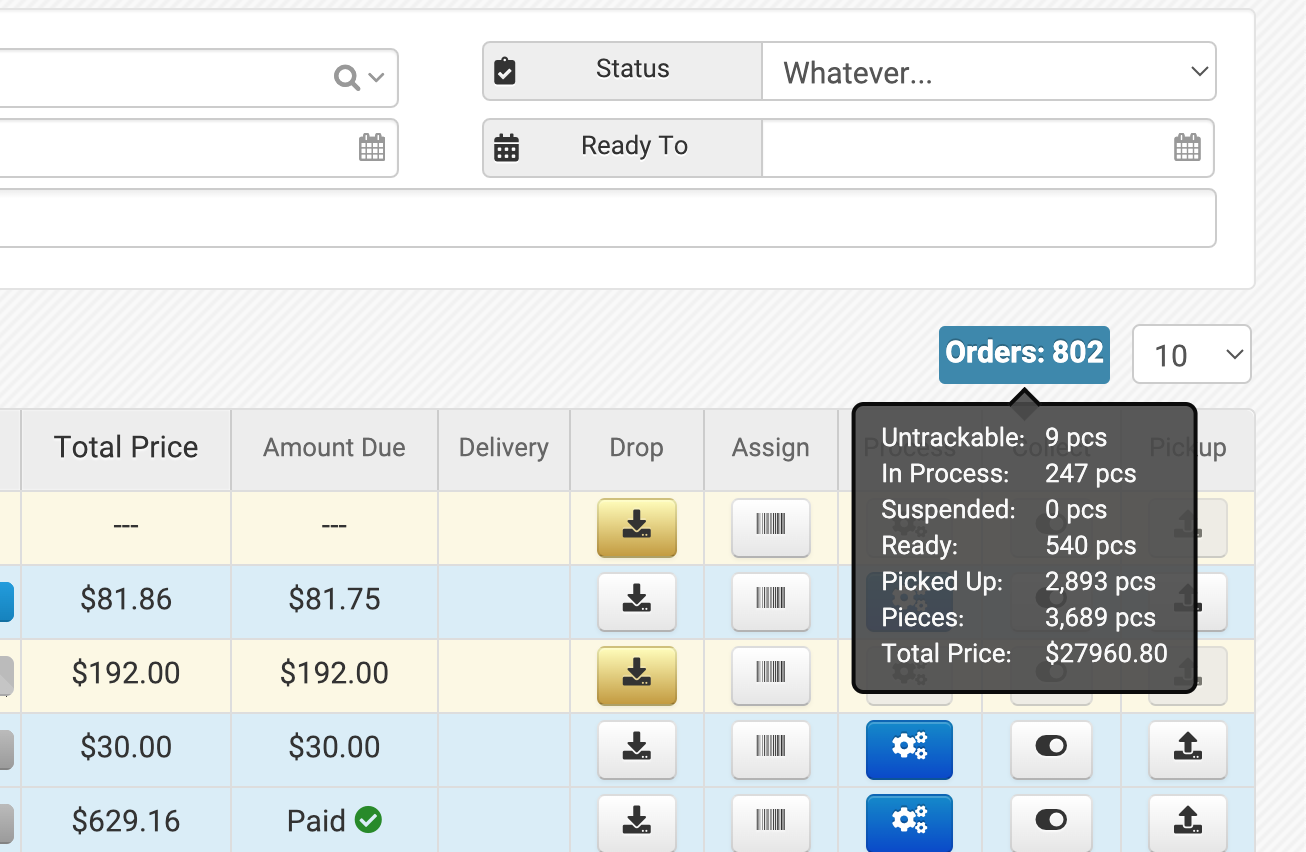Click the $81.86 total price cell
The height and width of the screenshot is (852, 1306).
point(126,601)
